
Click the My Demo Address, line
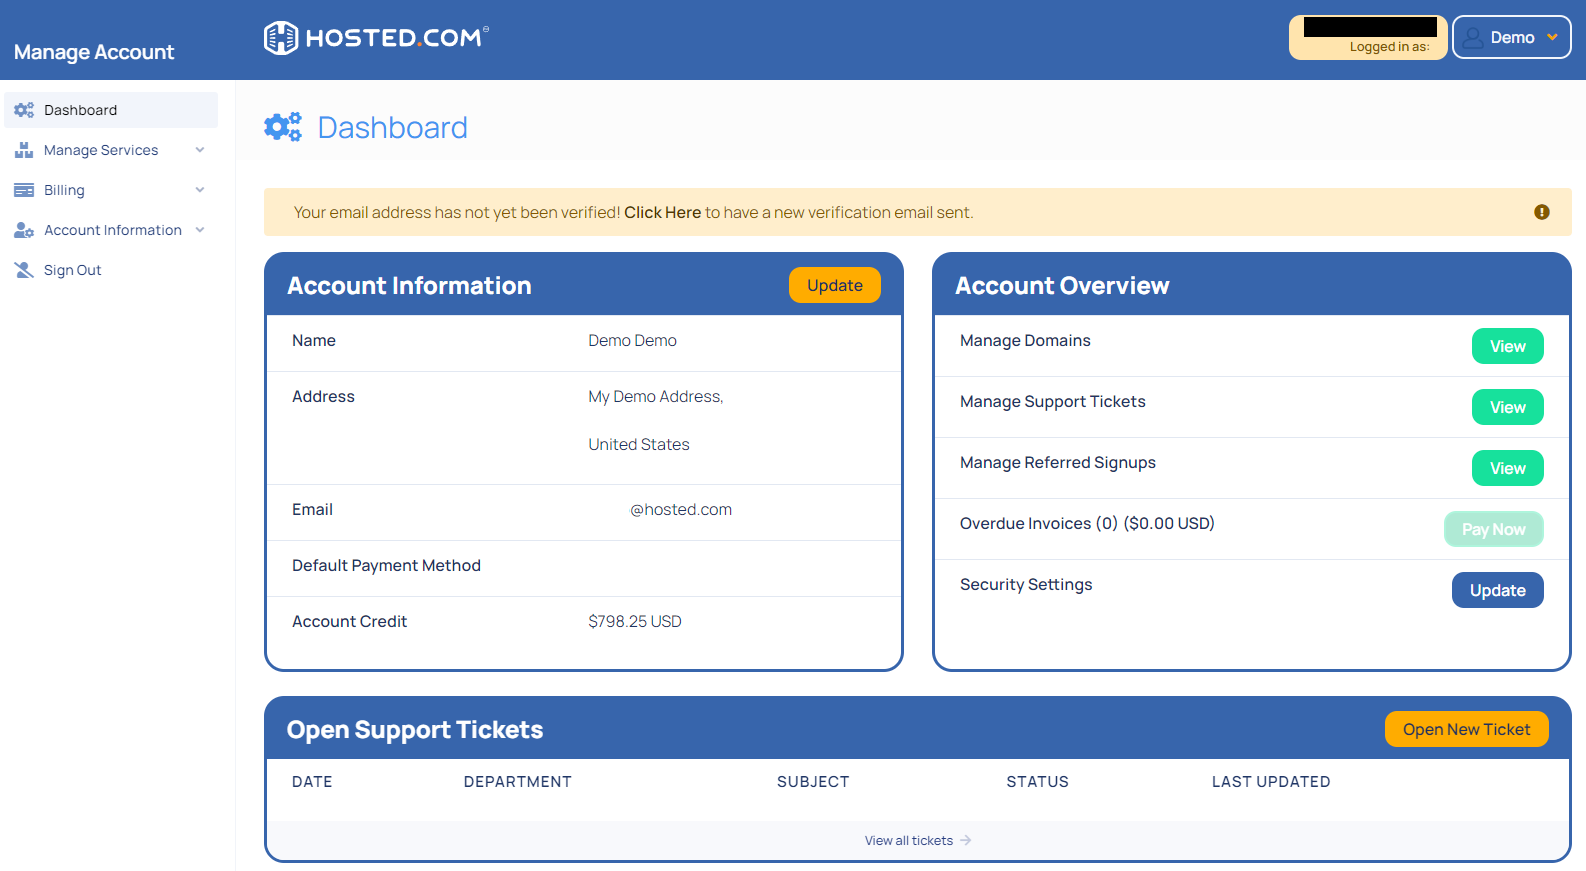coord(656,397)
